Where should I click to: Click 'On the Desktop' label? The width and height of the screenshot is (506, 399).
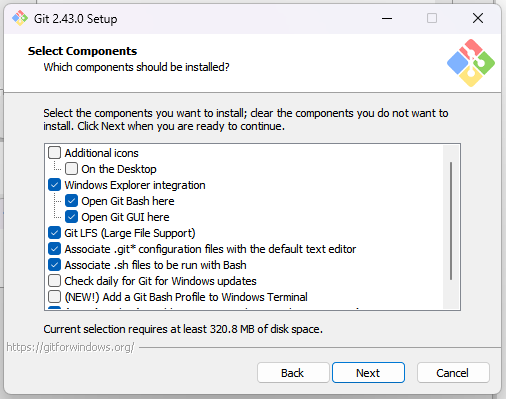pyautogui.click(x=119, y=169)
